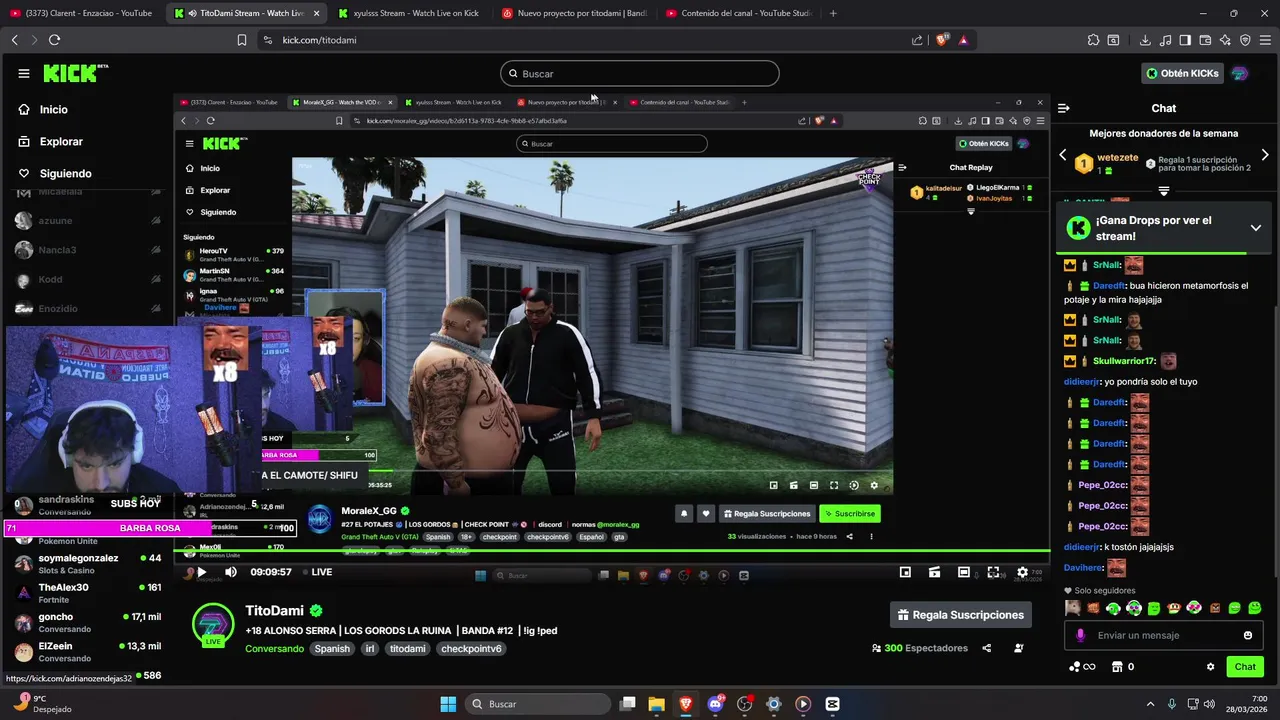Toggle browser sidebar panel
This screenshot has height=720, width=1280.
coord(1185,40)
